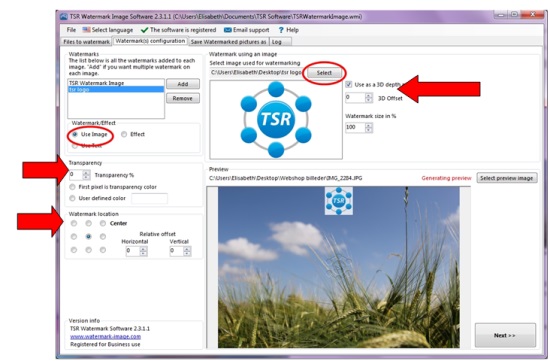Viewport: 550px width, 361px height.
Task: Select top-left watermark location radio
Action: (74, 223)
